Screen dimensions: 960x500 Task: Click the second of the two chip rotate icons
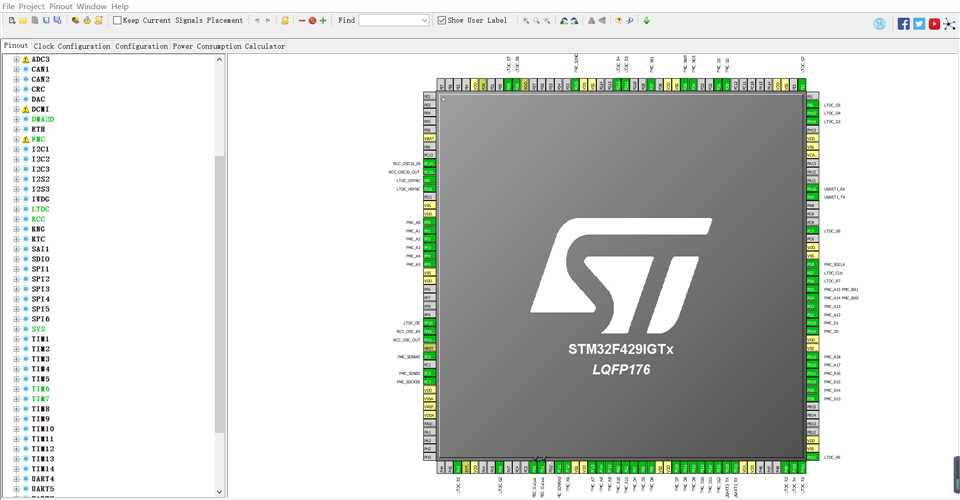pos(574,20)
